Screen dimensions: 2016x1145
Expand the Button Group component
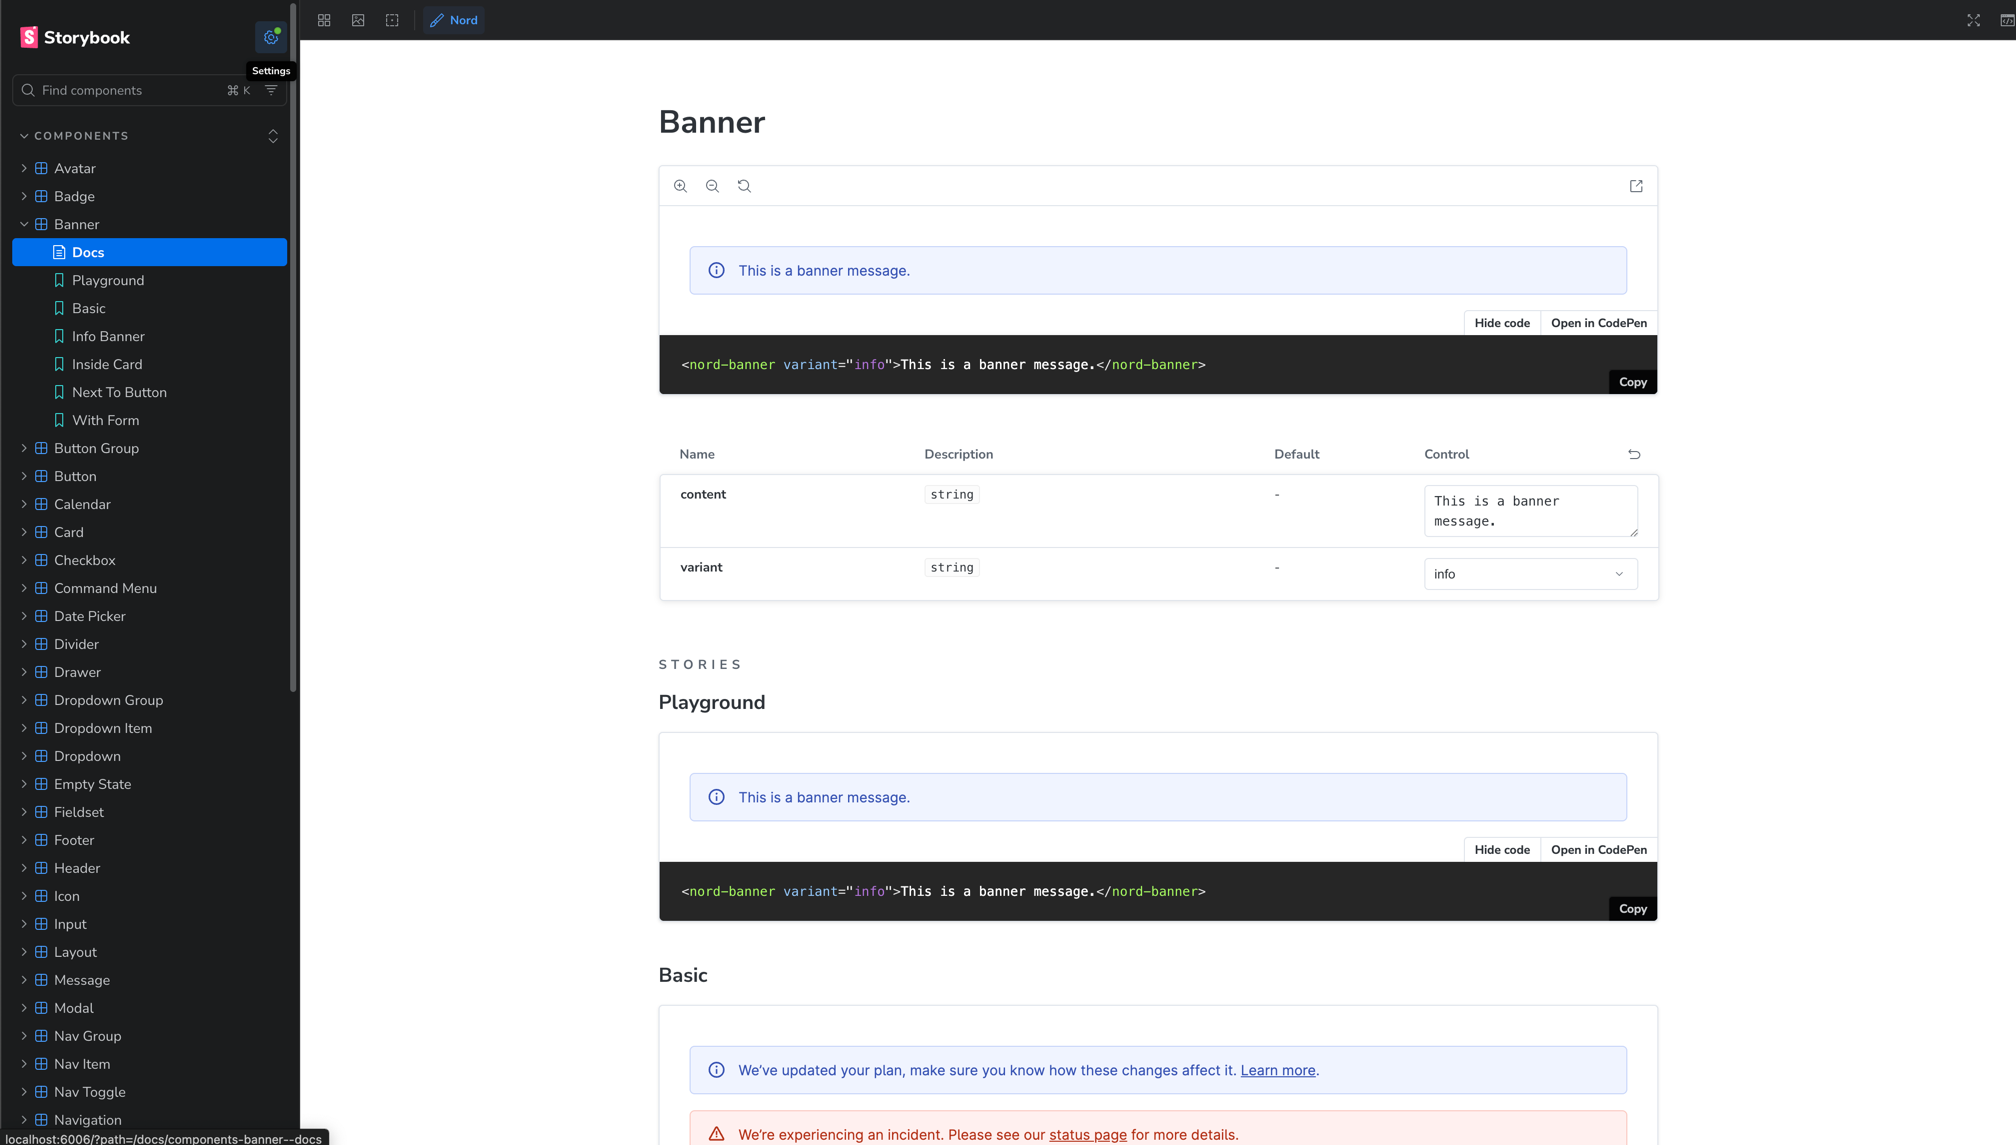point(24,448)
